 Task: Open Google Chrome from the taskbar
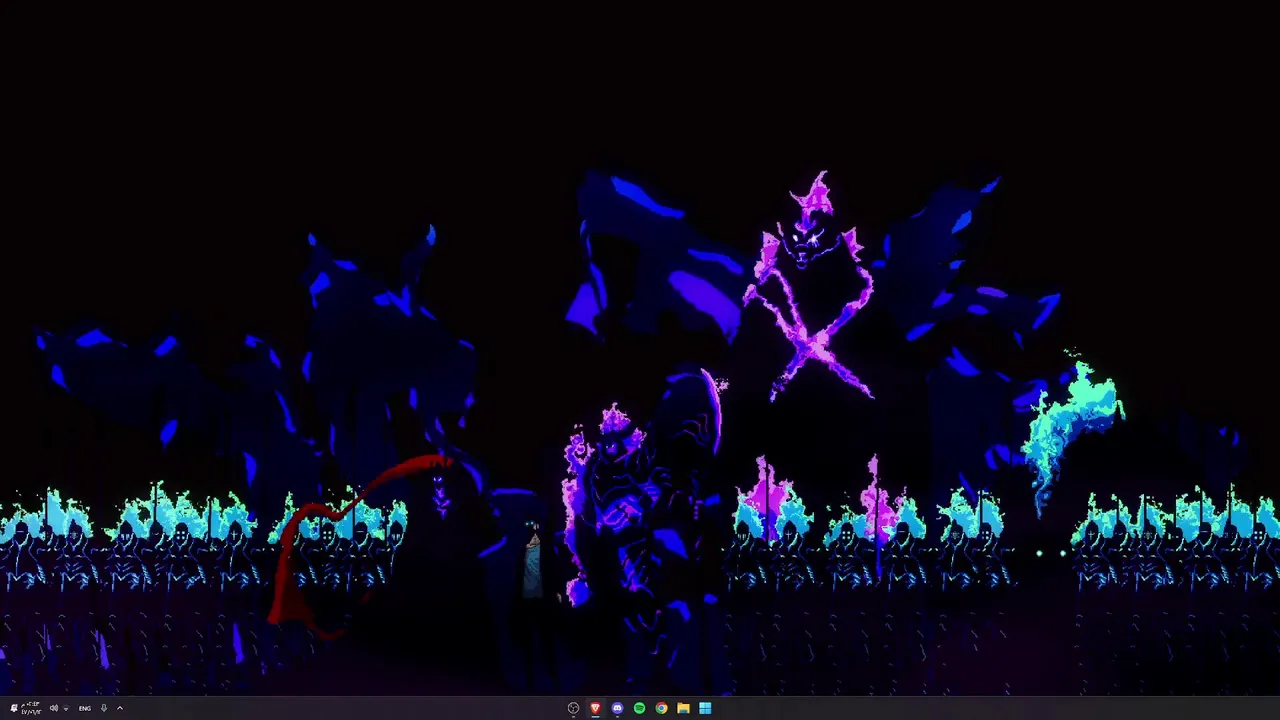click(661, 708)
